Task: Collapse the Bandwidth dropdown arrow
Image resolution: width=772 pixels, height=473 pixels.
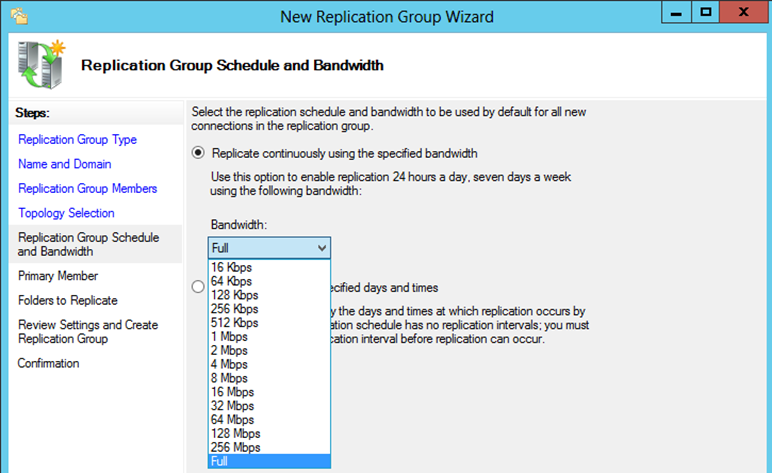Action: click(320, 248)
